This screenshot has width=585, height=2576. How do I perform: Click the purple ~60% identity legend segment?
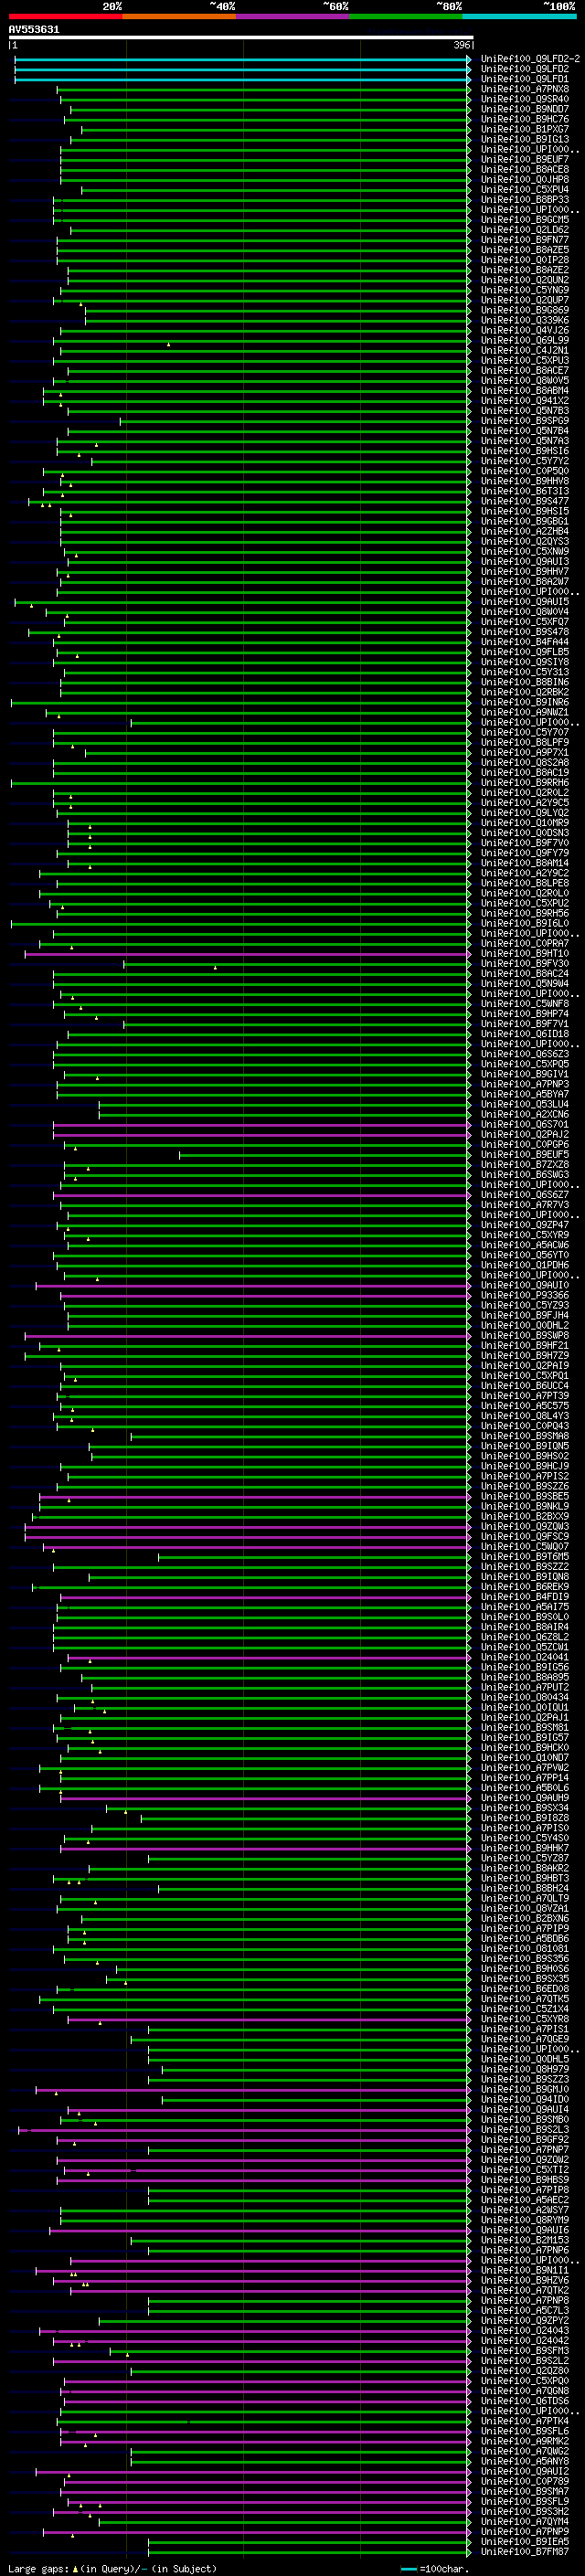[292, 16]
